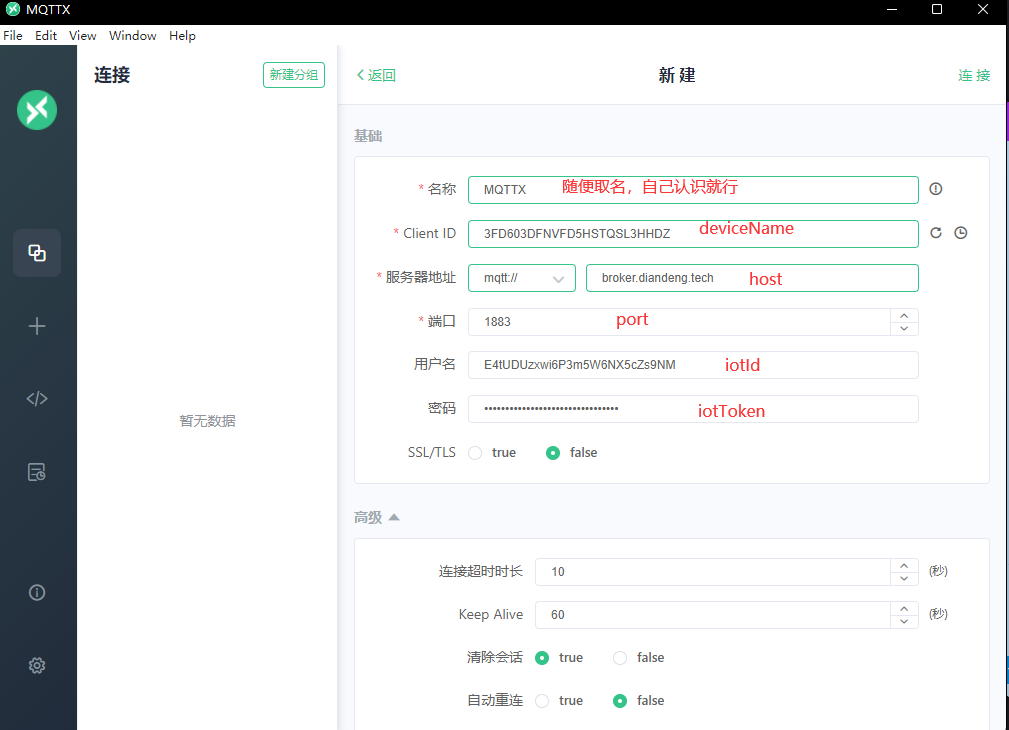Viewport: 1009px width, 730px height.
Task: Enable 自动重连 by selecting true
Action: pyautogui.click(x=541, y=700)
